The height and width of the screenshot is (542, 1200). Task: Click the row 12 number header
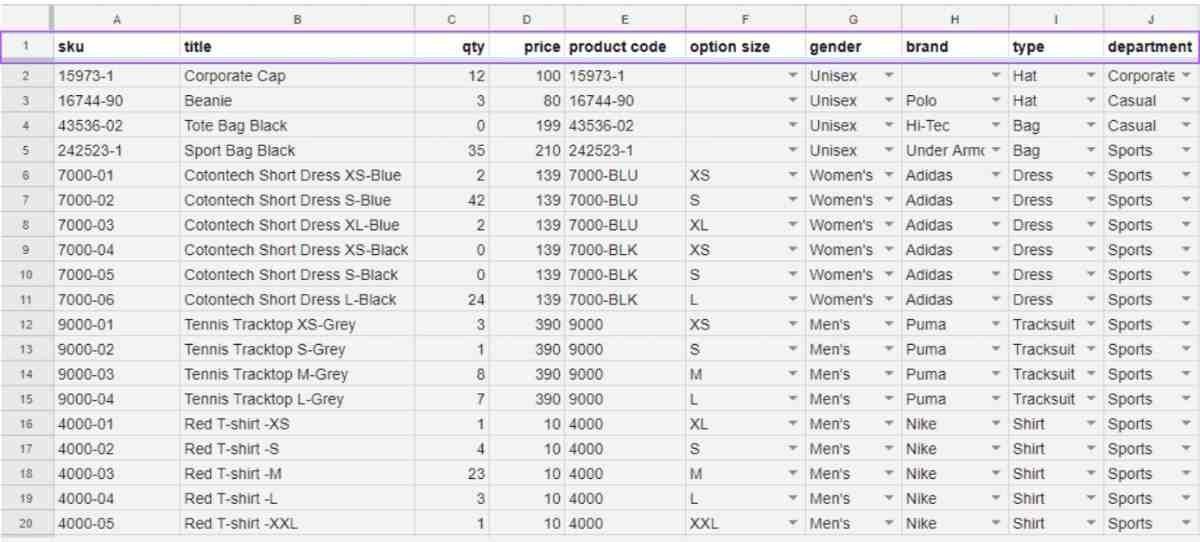click(x=26, y=325)
